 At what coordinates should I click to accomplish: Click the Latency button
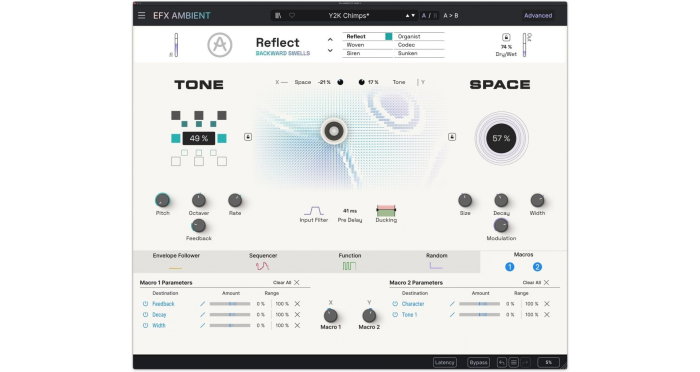445,362
